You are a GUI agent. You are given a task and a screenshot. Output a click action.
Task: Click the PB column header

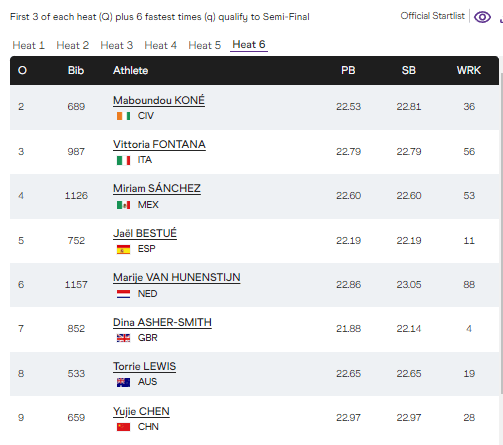pyautogui.click(x=348, y=70)
